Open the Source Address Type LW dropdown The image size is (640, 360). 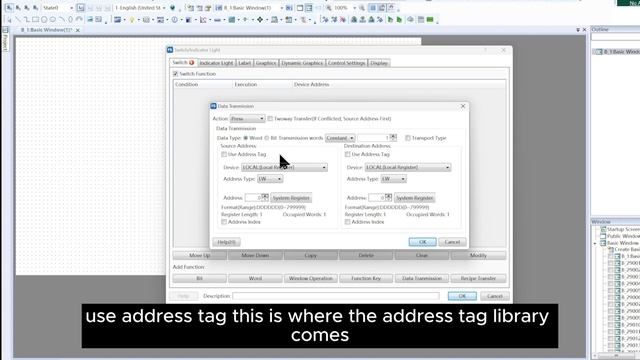point(270,179)
